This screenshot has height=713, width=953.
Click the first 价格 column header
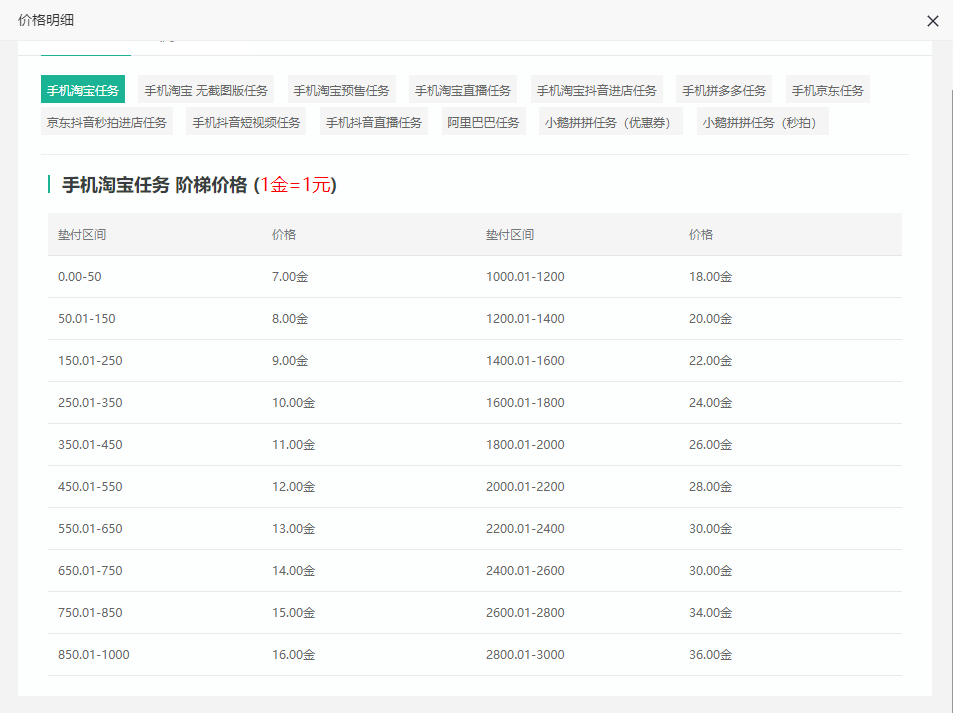click(284, 235)
